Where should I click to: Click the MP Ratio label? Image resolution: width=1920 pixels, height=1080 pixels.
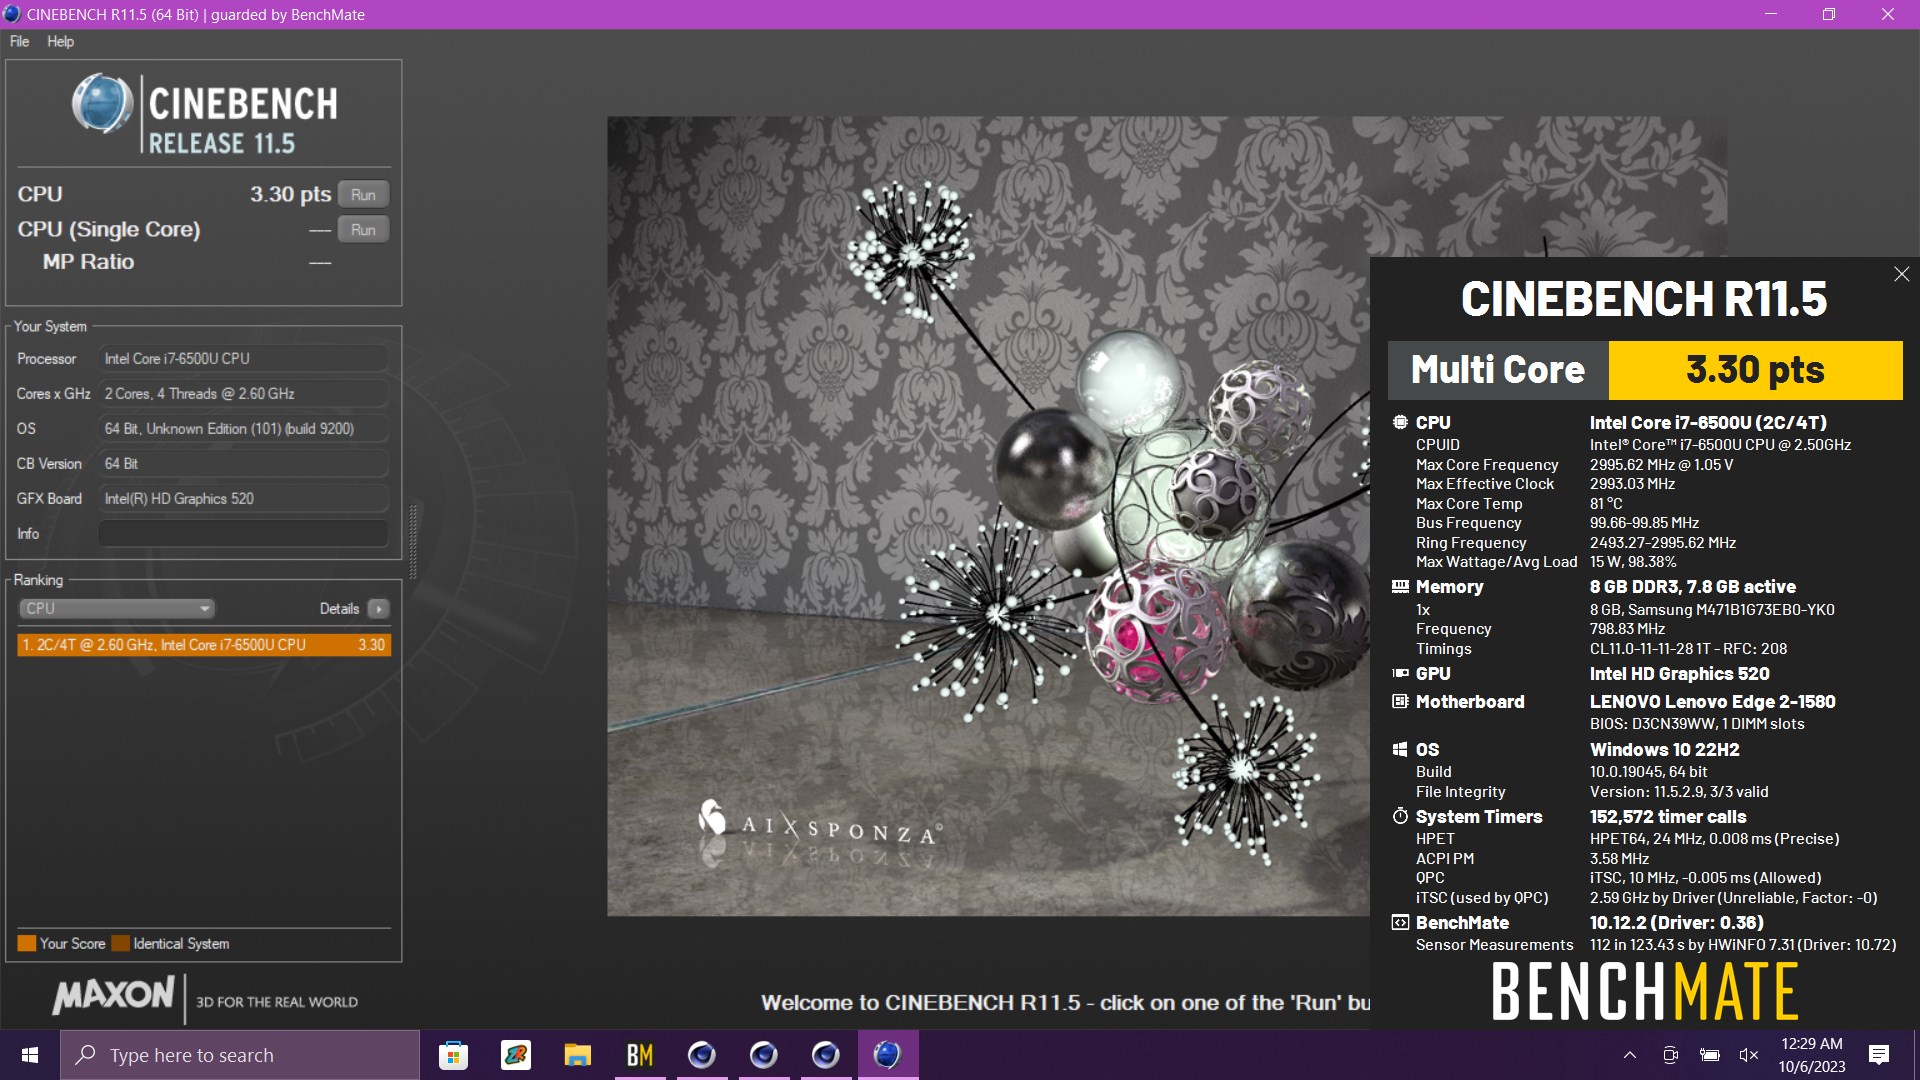[88, 261]
